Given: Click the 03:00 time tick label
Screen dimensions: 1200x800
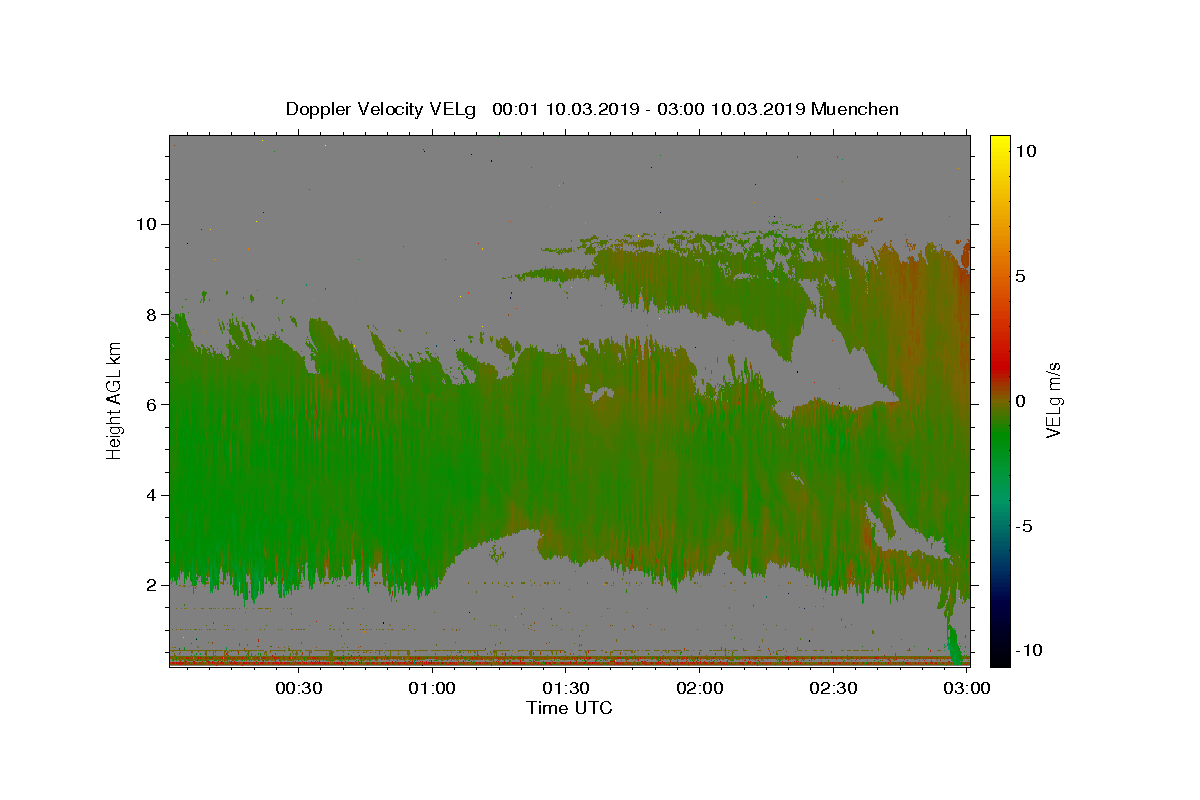Looking at the screenshot, I should coord(967,689).
